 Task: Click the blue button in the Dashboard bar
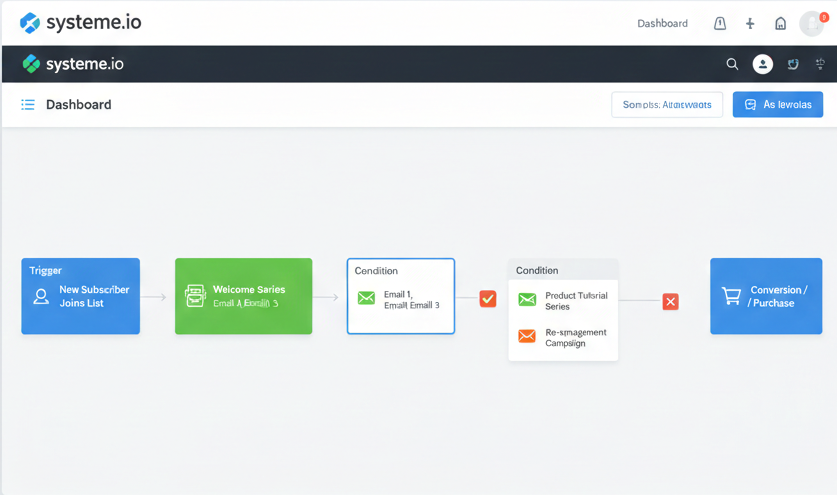point(778,105)
